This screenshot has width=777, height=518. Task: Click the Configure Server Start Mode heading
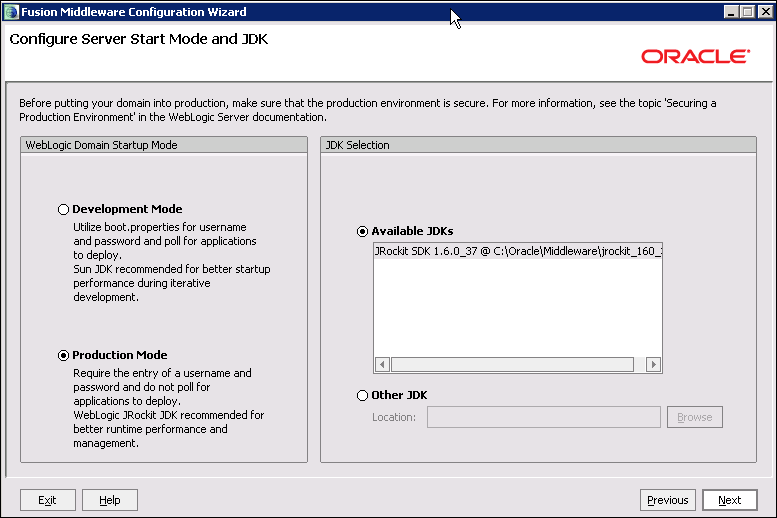coord(139,39)
